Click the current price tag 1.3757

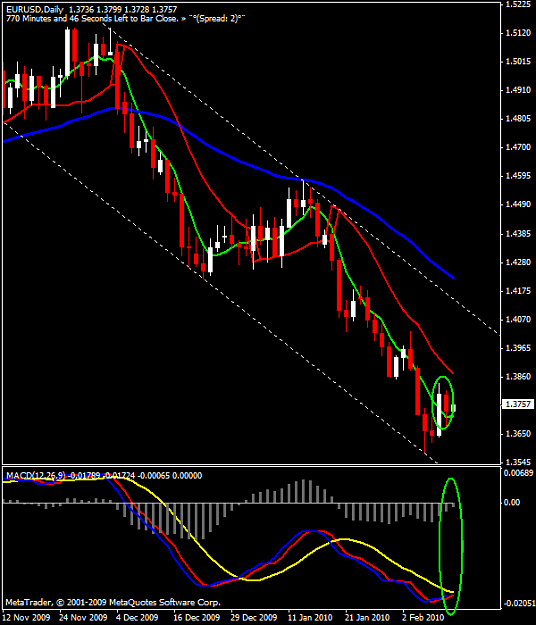pos(518,404)
